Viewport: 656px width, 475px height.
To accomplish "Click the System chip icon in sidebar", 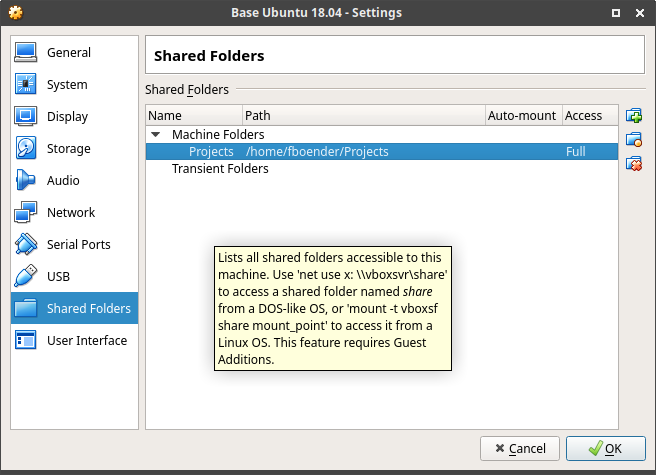I will tap(26, 84).
